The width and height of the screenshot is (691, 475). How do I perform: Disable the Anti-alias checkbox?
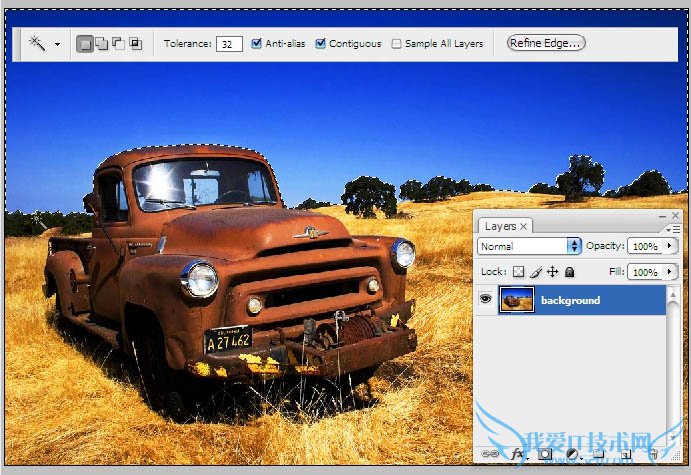pos(257,44)
